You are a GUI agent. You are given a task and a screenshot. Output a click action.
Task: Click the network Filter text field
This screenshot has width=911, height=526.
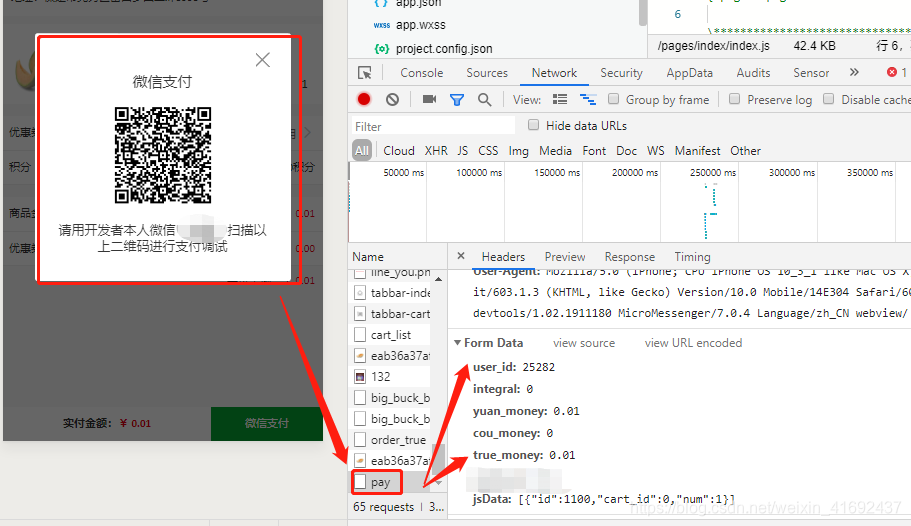[x=433, y=126]
